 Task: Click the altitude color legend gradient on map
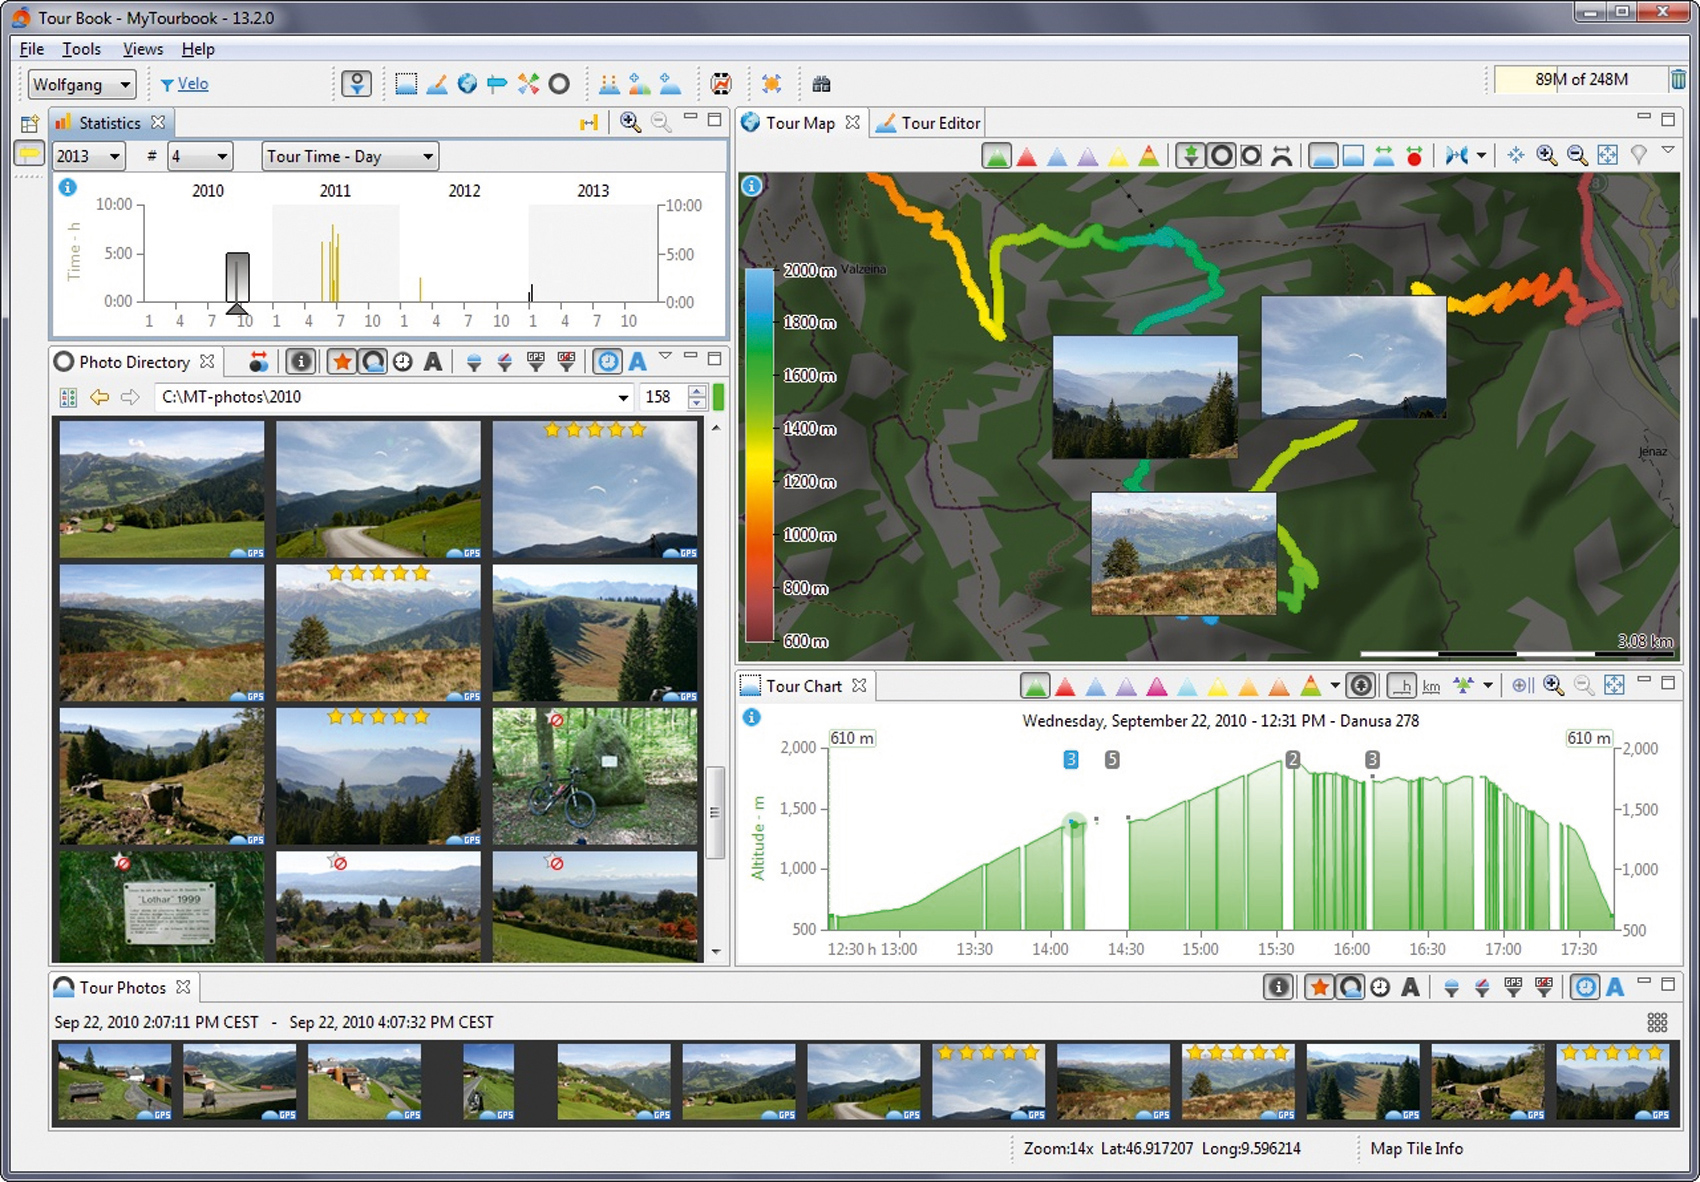pos(759,455)
